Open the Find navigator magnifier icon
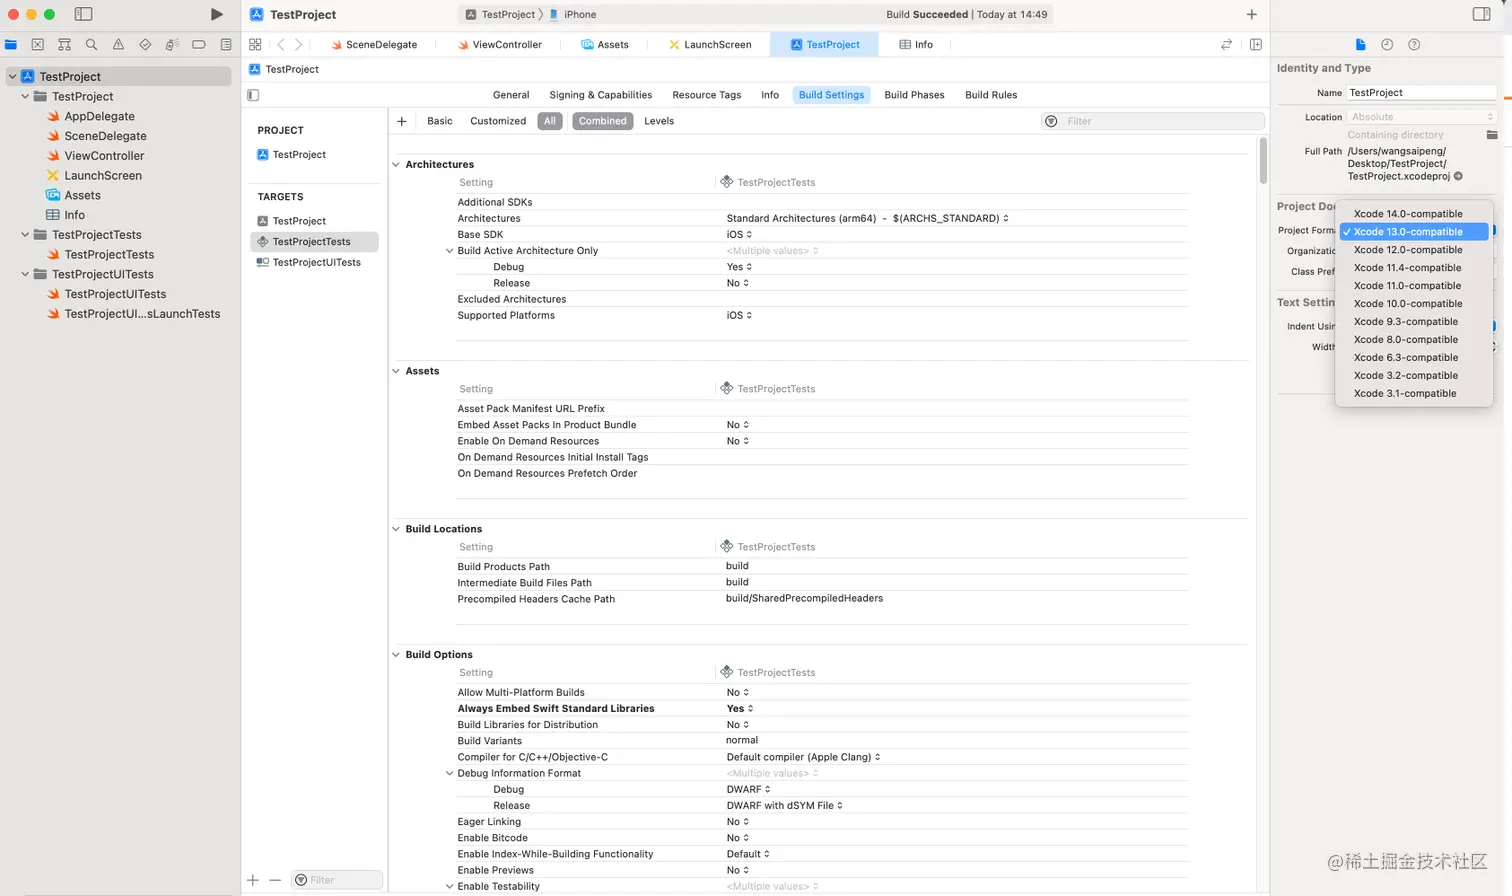1512x896 pixels. pyautogui.click(x=91, y=44)
